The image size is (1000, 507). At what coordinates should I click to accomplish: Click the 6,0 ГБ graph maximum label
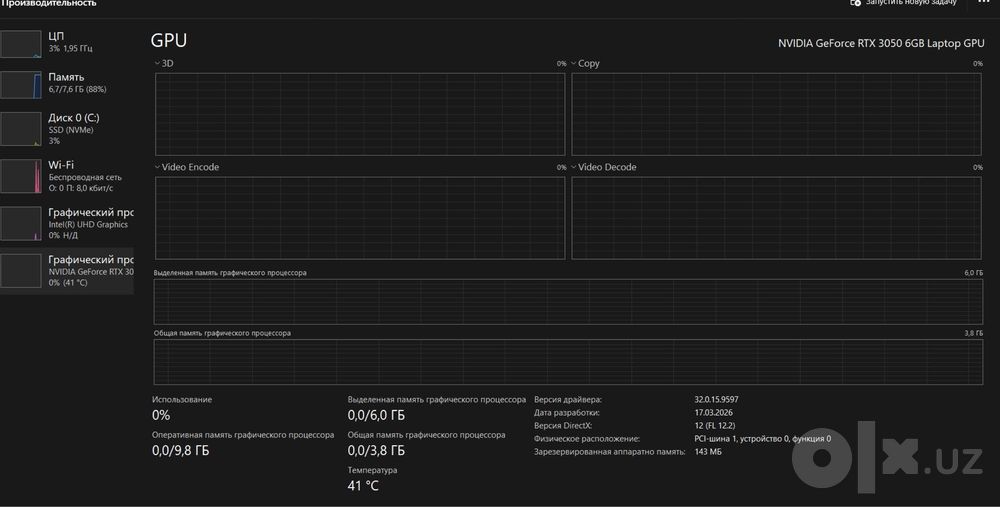click(973, 273)
